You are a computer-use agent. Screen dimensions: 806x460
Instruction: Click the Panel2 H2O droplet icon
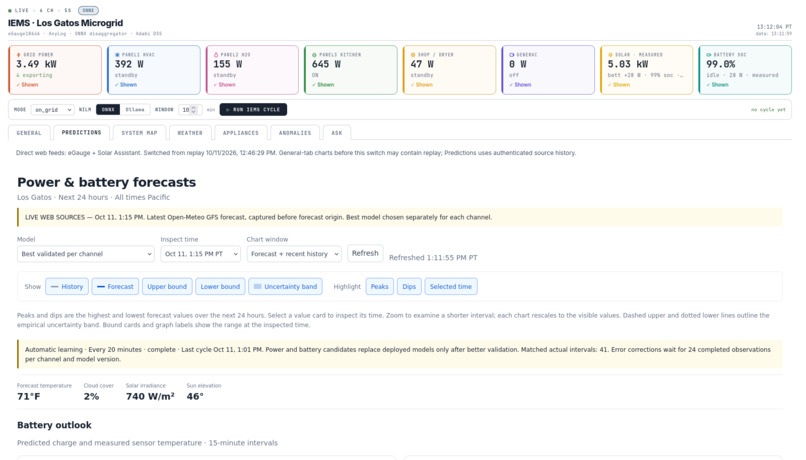tap(216, 54)
